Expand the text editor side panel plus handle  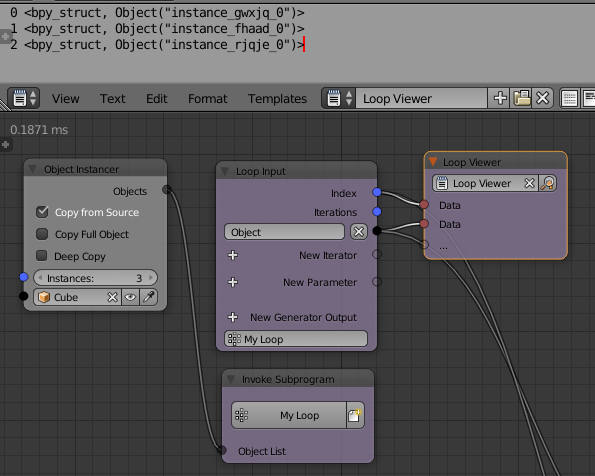point(5,37)
